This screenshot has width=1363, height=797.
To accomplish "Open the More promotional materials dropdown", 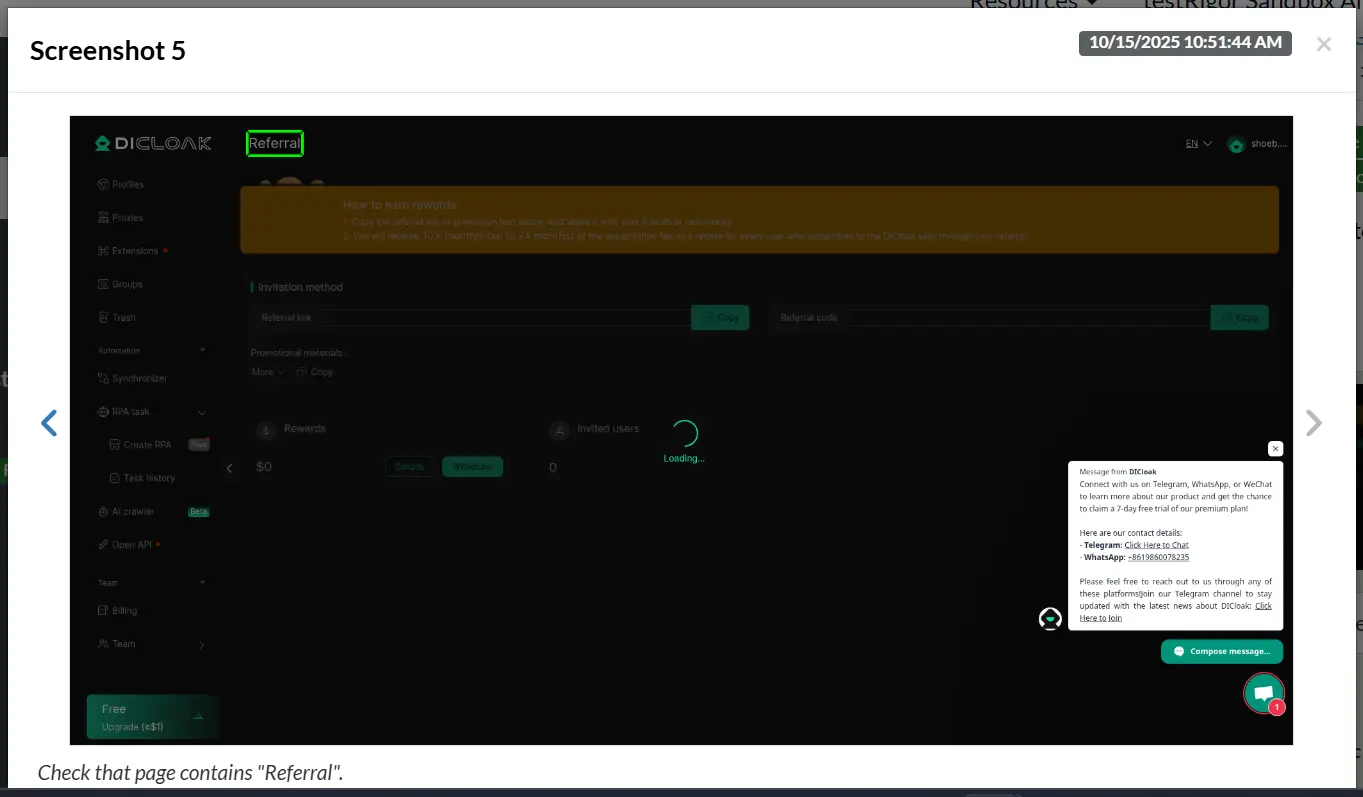I will click(266, 372).
